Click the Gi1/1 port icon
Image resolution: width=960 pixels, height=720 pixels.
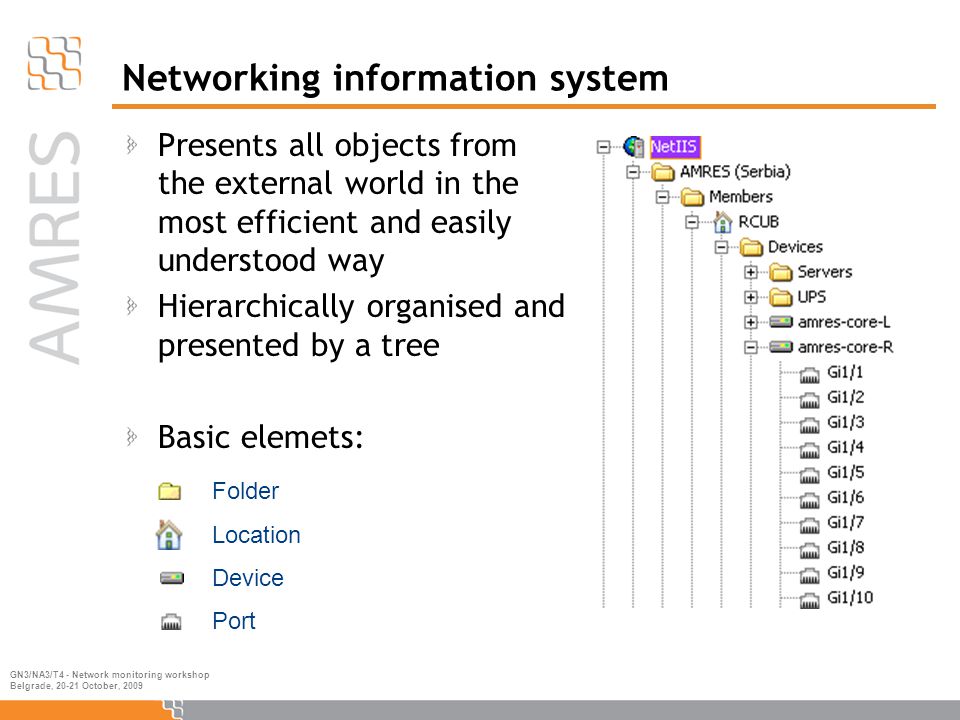click(x=809, y=375)
